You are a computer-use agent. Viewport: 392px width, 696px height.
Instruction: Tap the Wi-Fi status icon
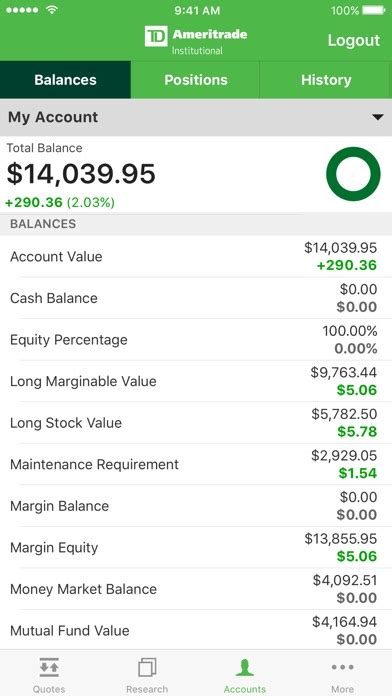pos(52,10)
